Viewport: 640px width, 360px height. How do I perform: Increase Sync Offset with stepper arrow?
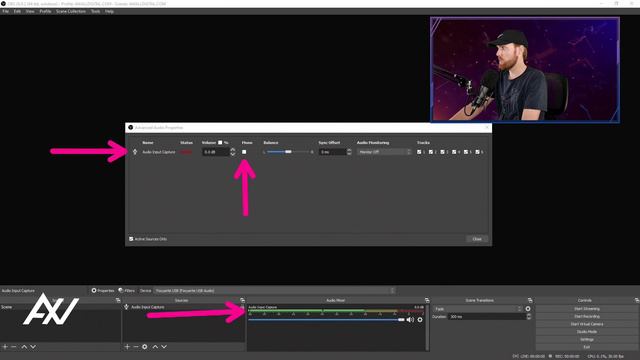349,150
